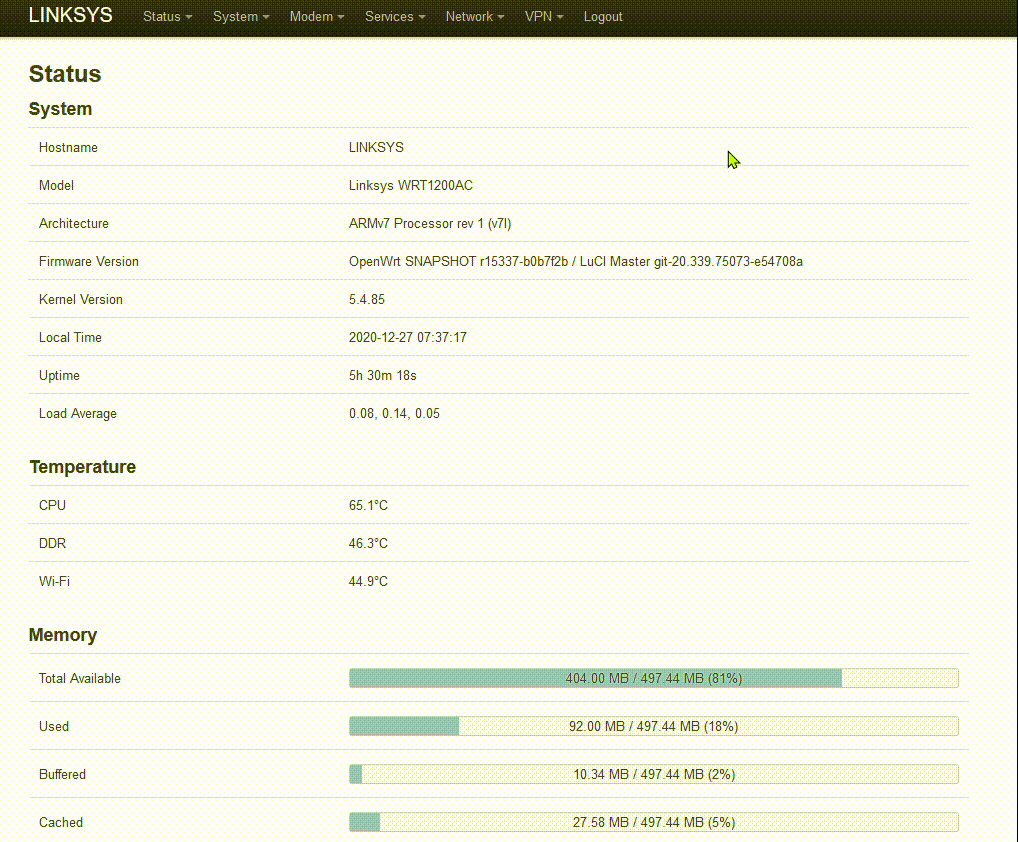Select hostname value LINKSYS
1018x842 pixels.
click(376, 147)
